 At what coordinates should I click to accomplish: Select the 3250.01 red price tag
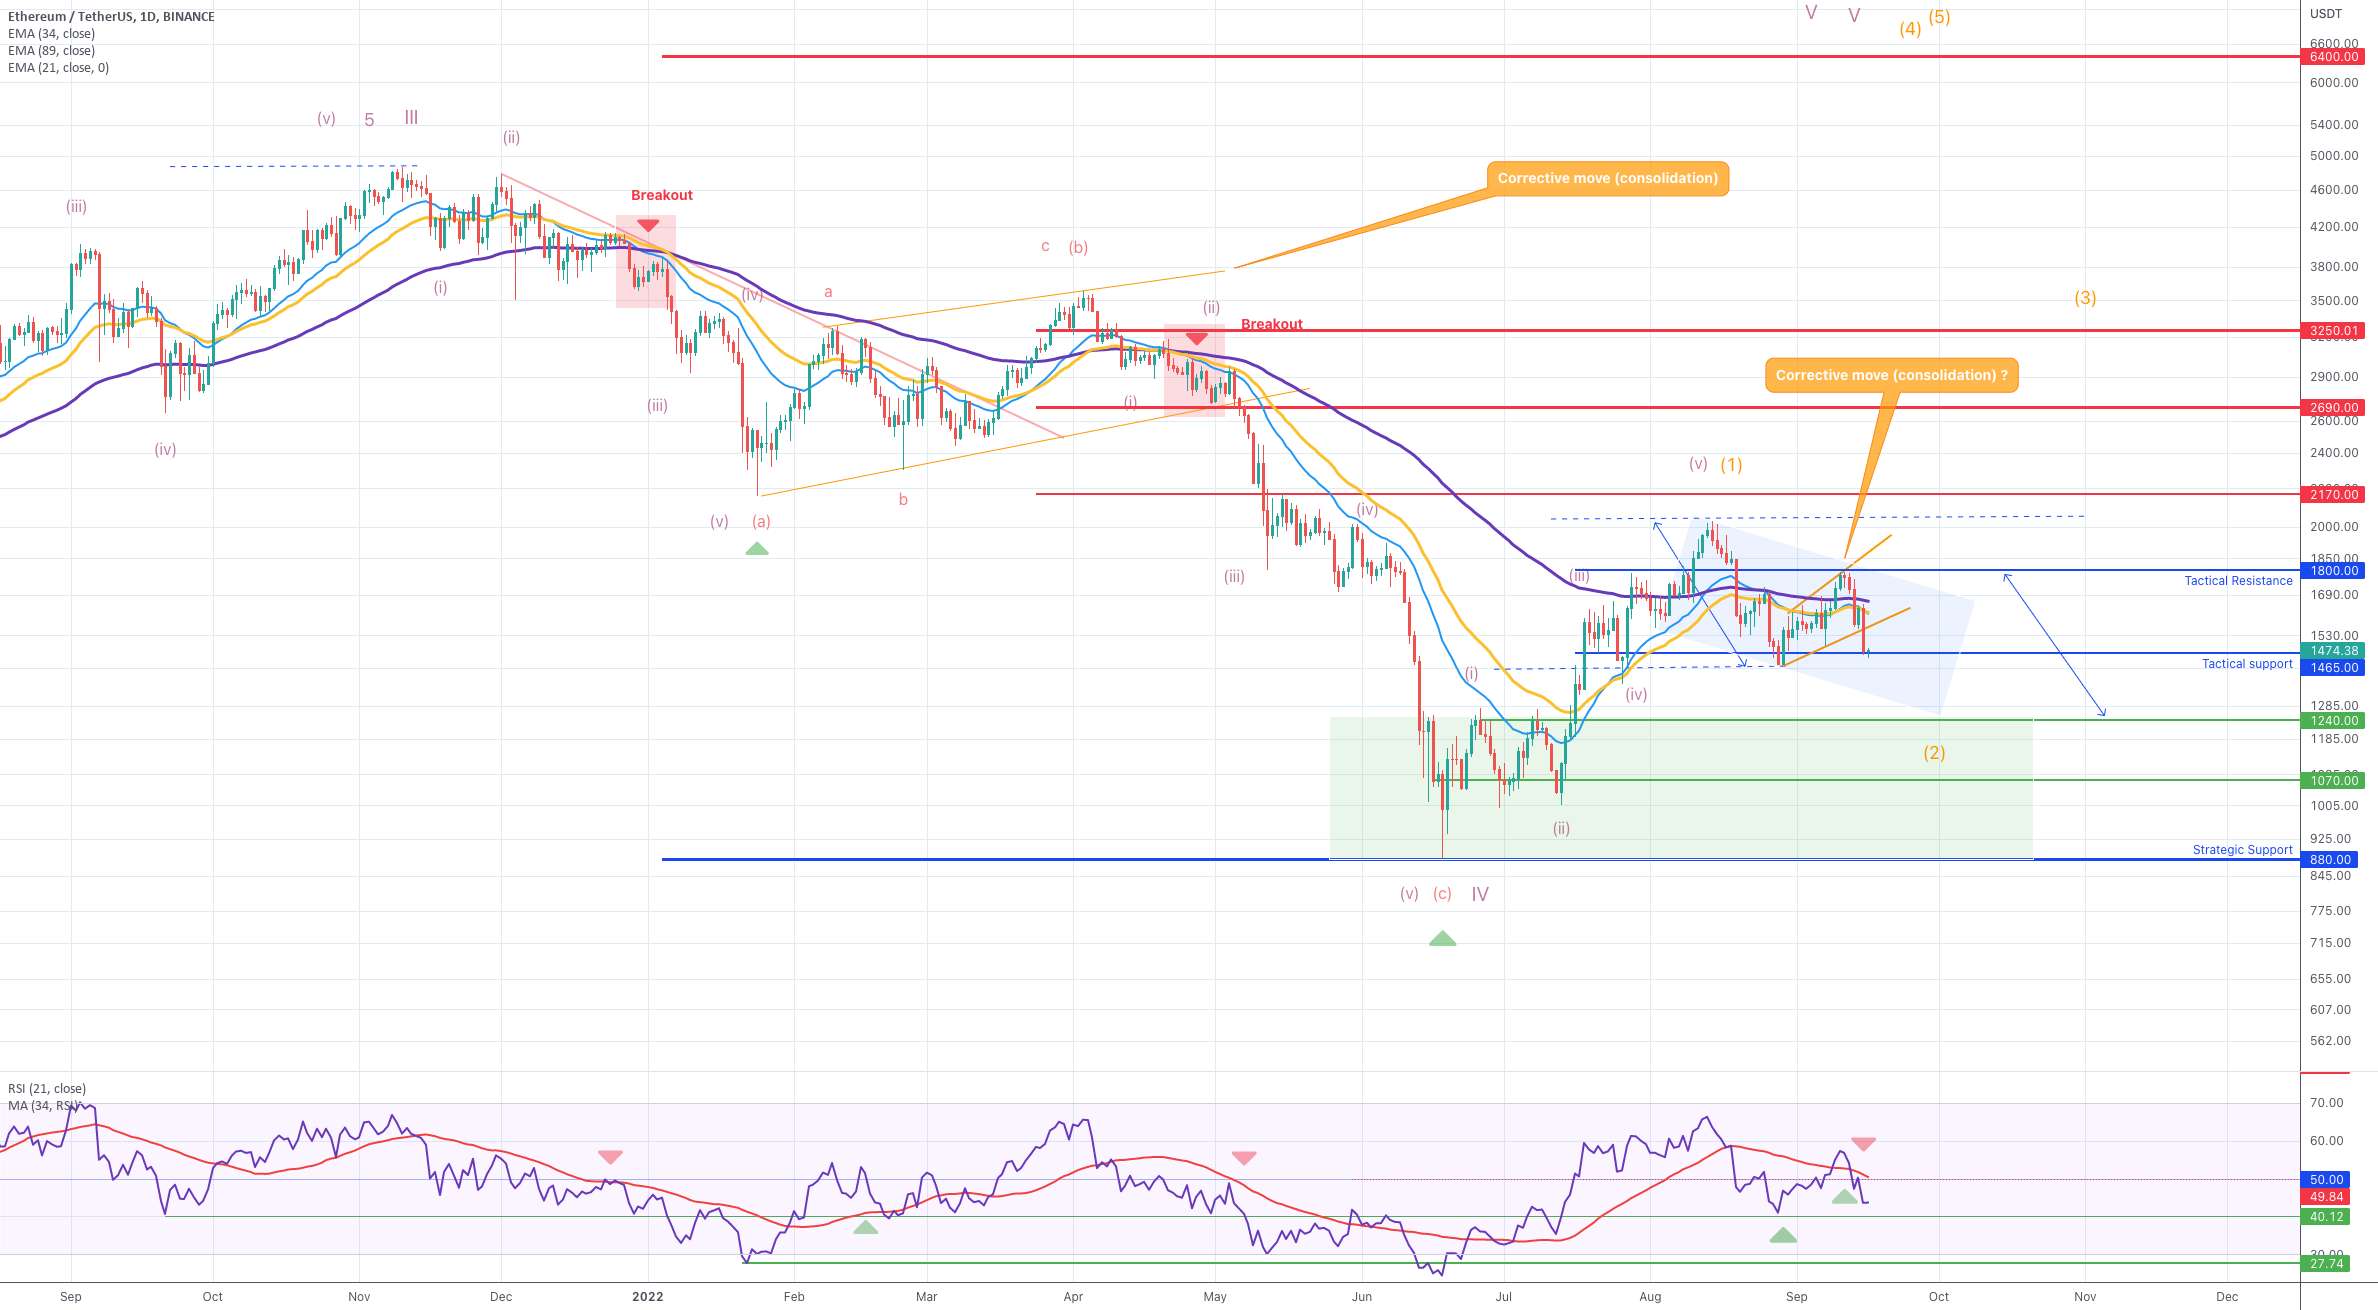2334,331
